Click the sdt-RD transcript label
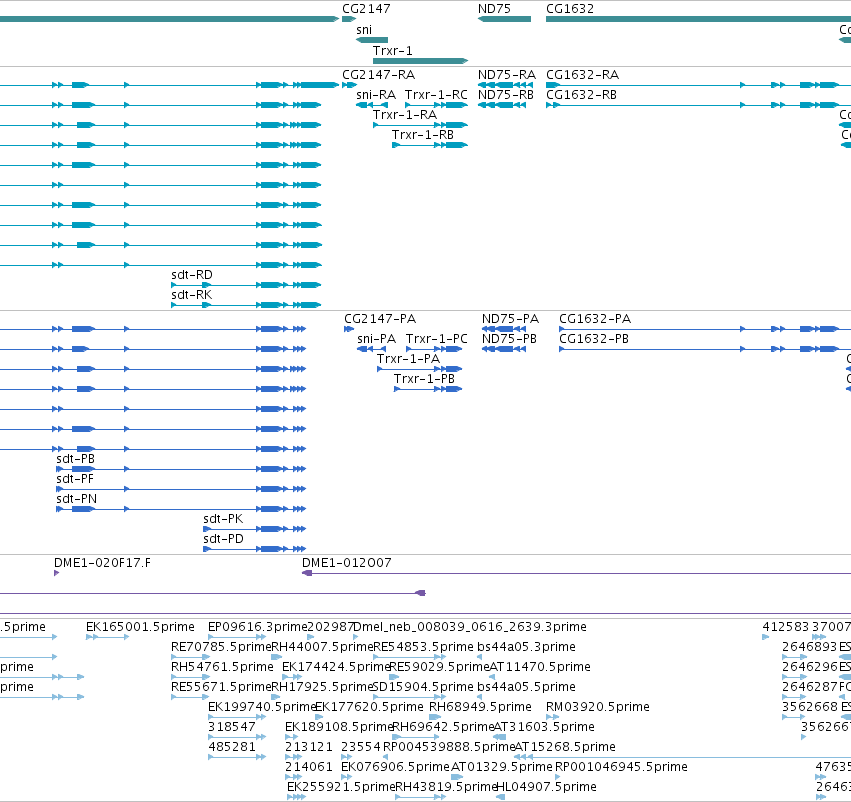 (192, 275)
